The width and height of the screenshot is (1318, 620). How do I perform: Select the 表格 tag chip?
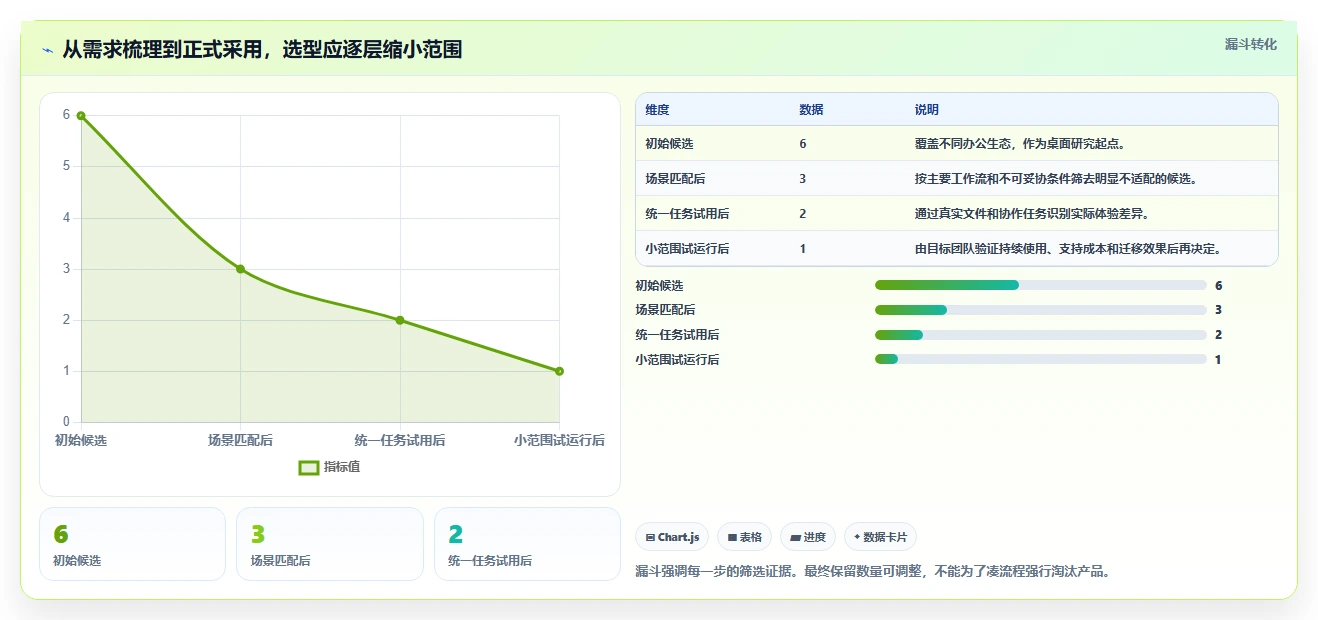click(744, 537)
